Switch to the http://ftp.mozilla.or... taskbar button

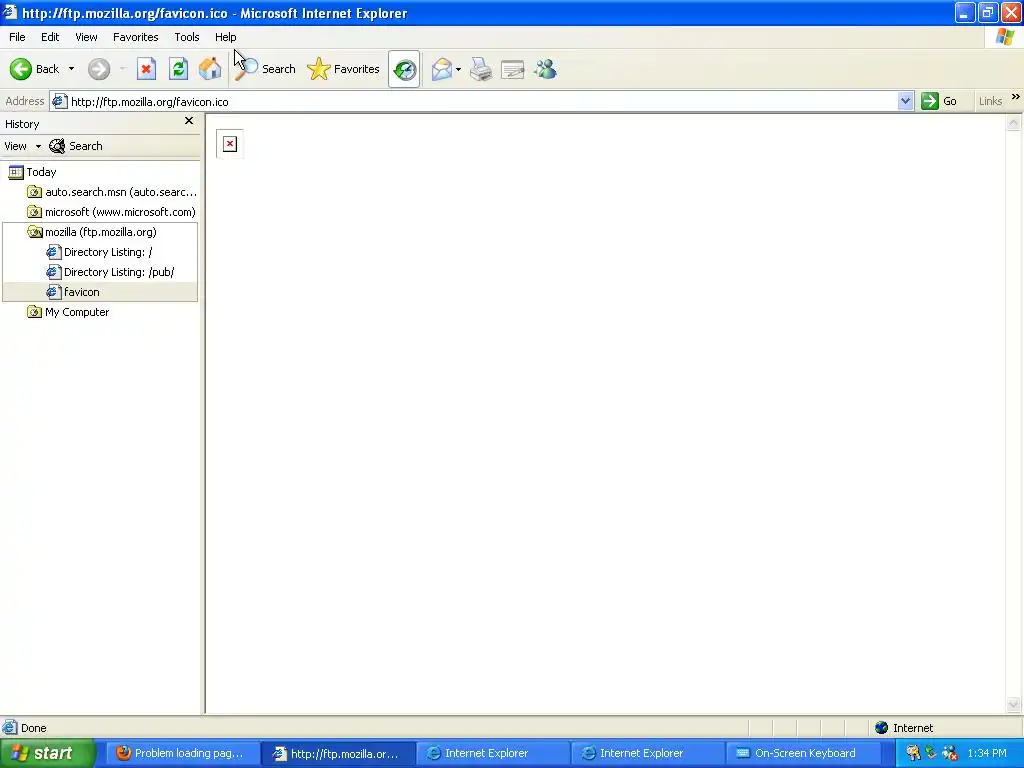(x=338, y=754)
